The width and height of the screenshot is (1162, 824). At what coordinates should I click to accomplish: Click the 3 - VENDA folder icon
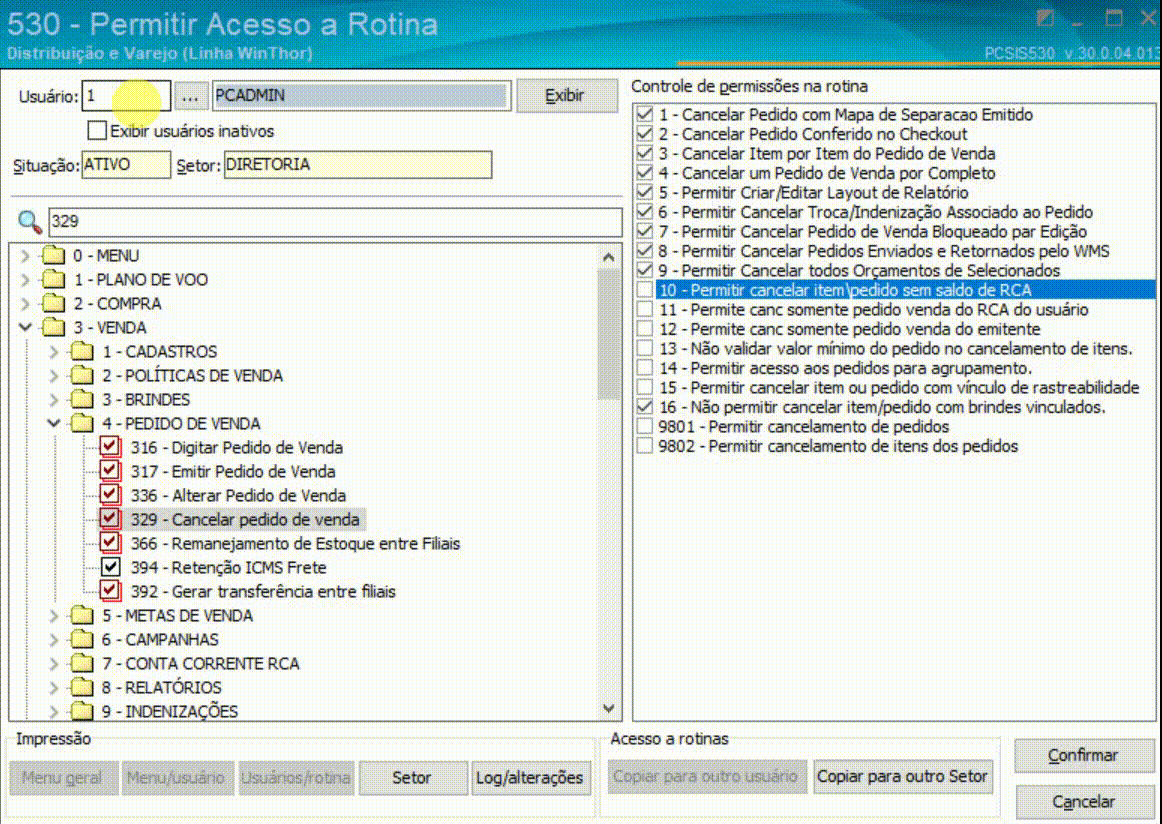tap(53, 327)
